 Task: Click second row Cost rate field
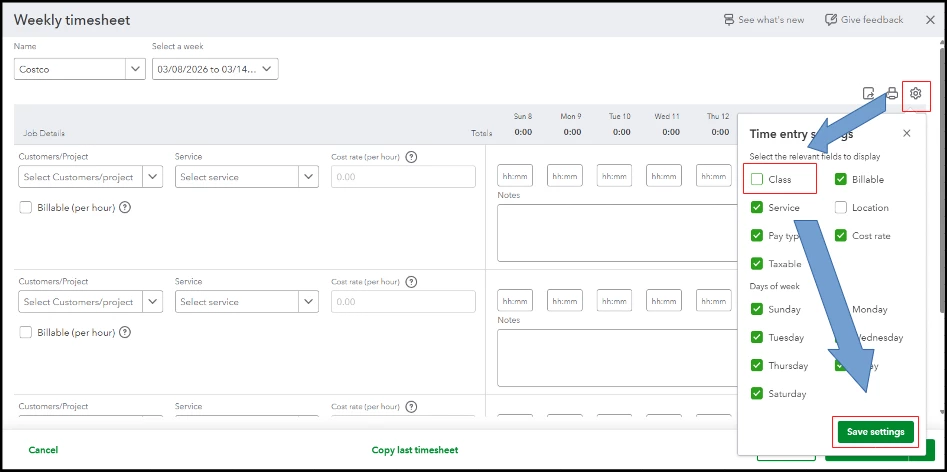pos(403,302)
